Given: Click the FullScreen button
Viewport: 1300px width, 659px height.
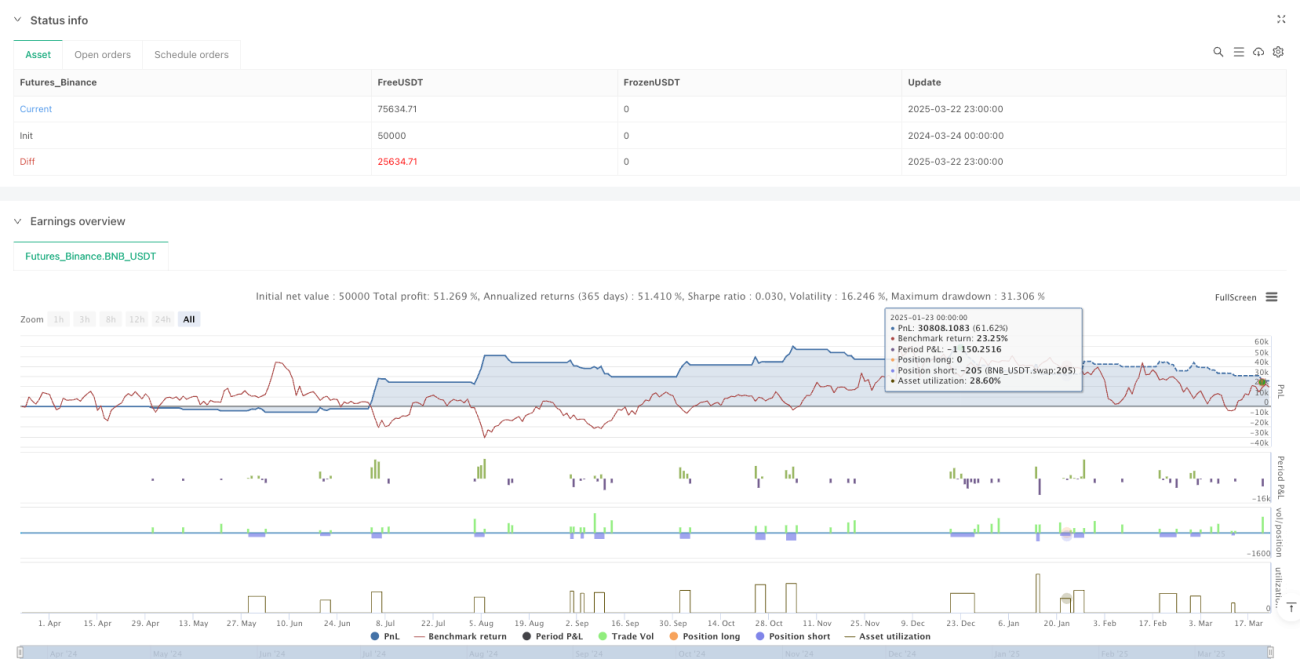Looking at the screenshot, I should pos(1236,297).
